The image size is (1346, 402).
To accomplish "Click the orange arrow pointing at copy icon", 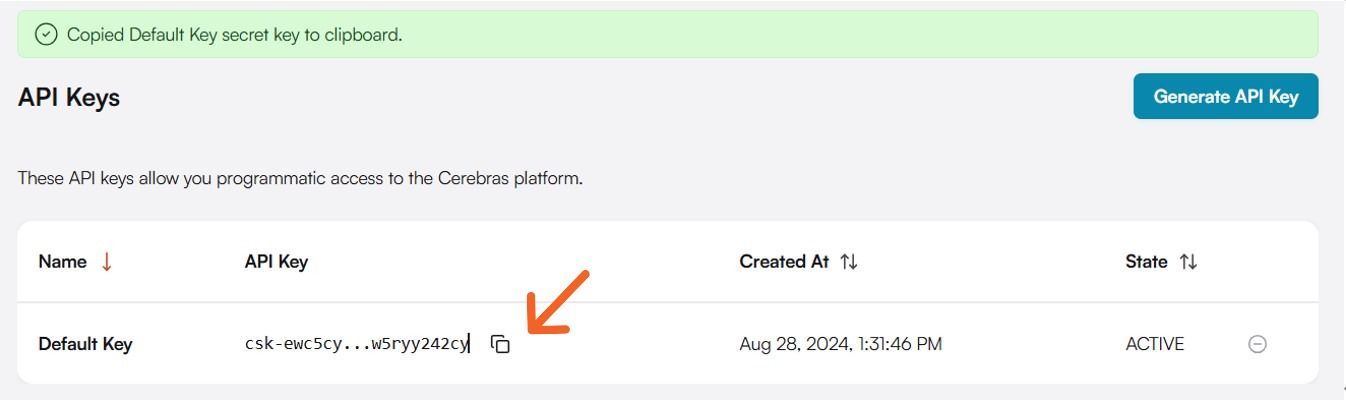I will pyautogui.click(x=558, y=301).
